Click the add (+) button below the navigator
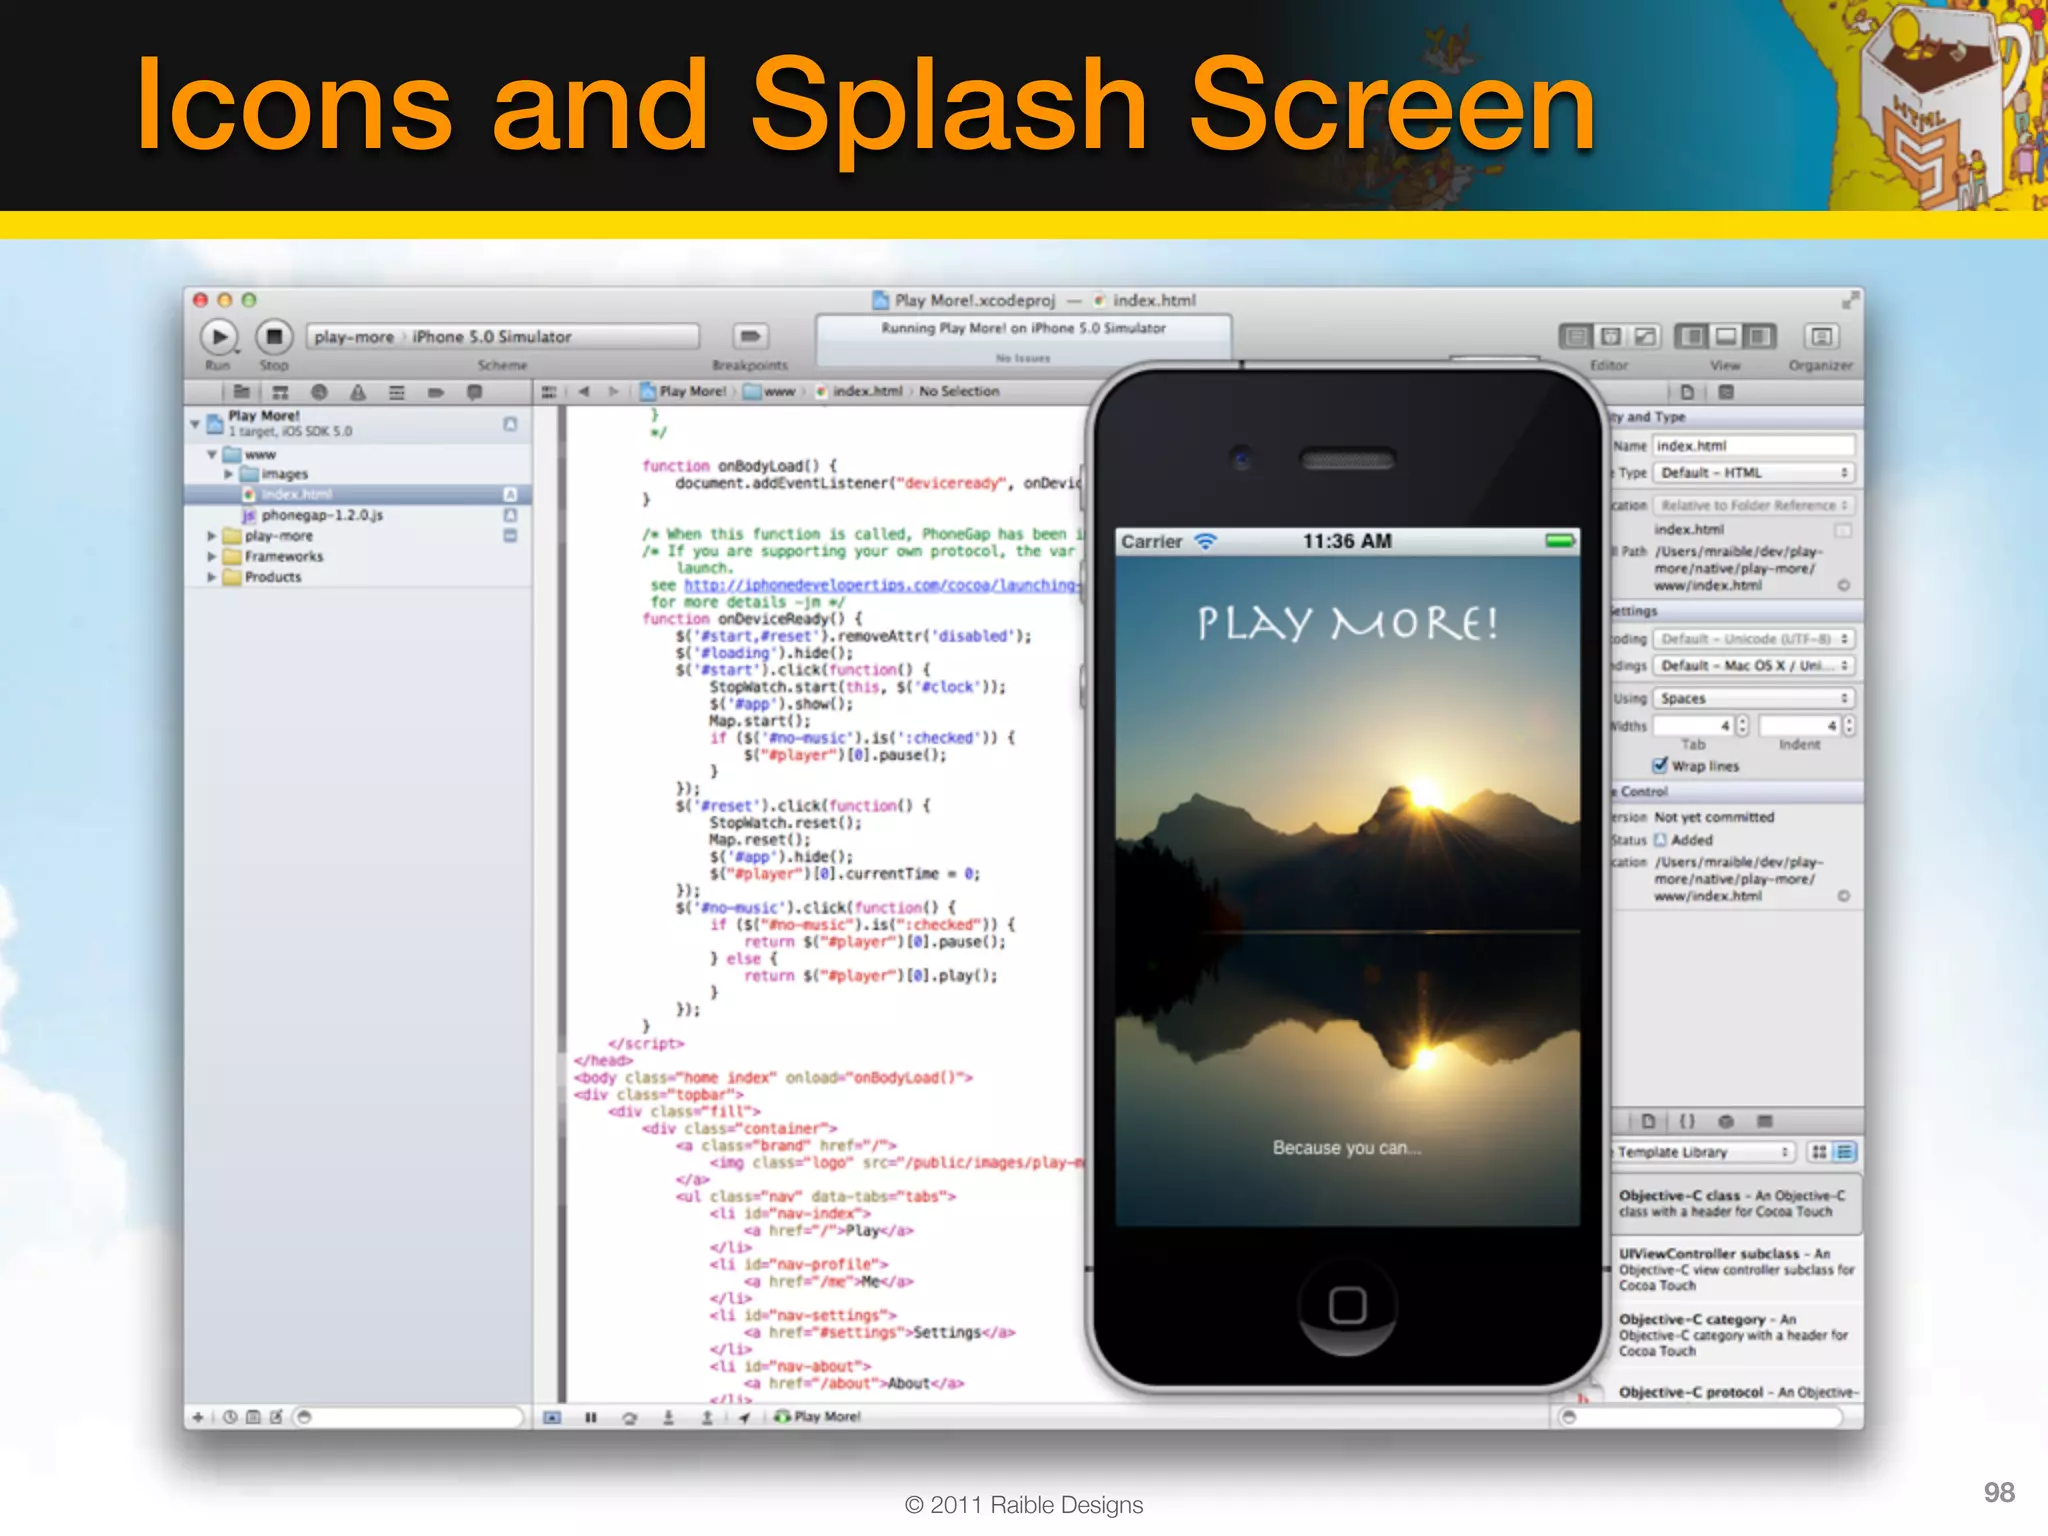Viewport: 2048px width, 1536px height. [198, 1417]
